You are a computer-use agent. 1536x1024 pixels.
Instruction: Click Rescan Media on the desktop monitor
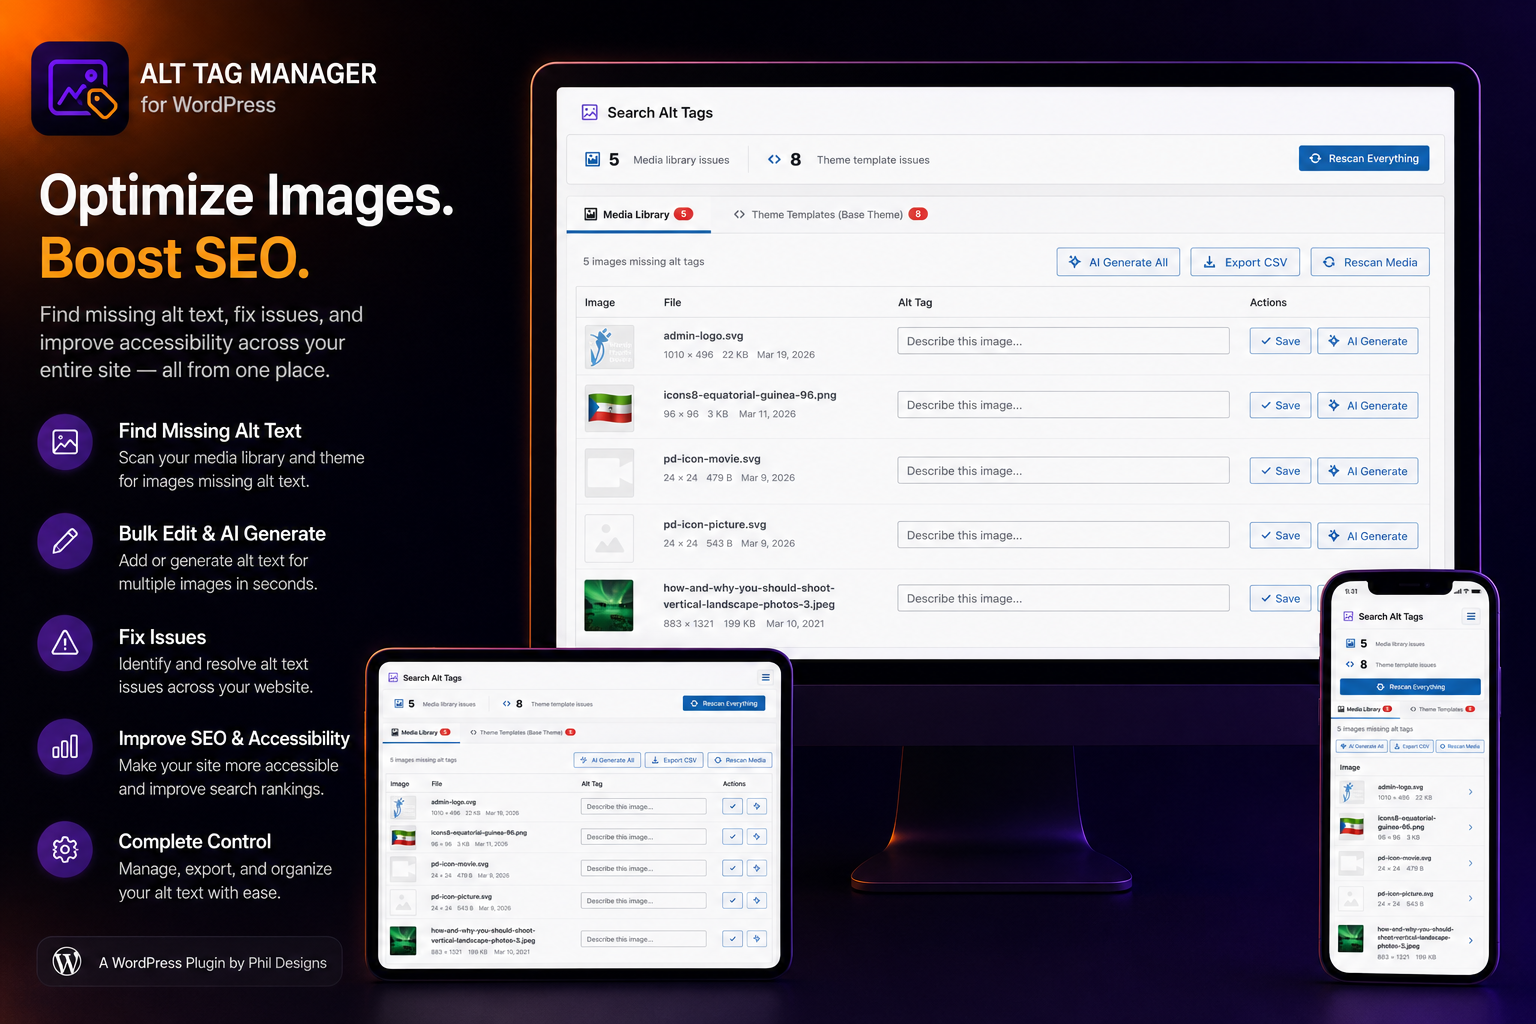click(1370, 262)
